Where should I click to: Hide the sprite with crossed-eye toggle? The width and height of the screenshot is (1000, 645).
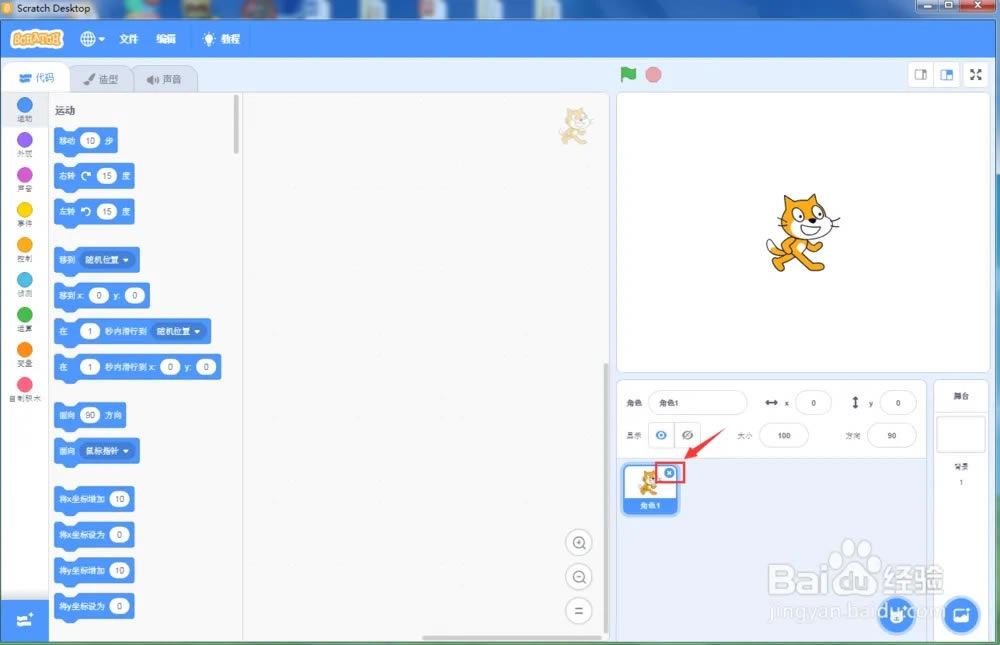[x=688, y=436]
